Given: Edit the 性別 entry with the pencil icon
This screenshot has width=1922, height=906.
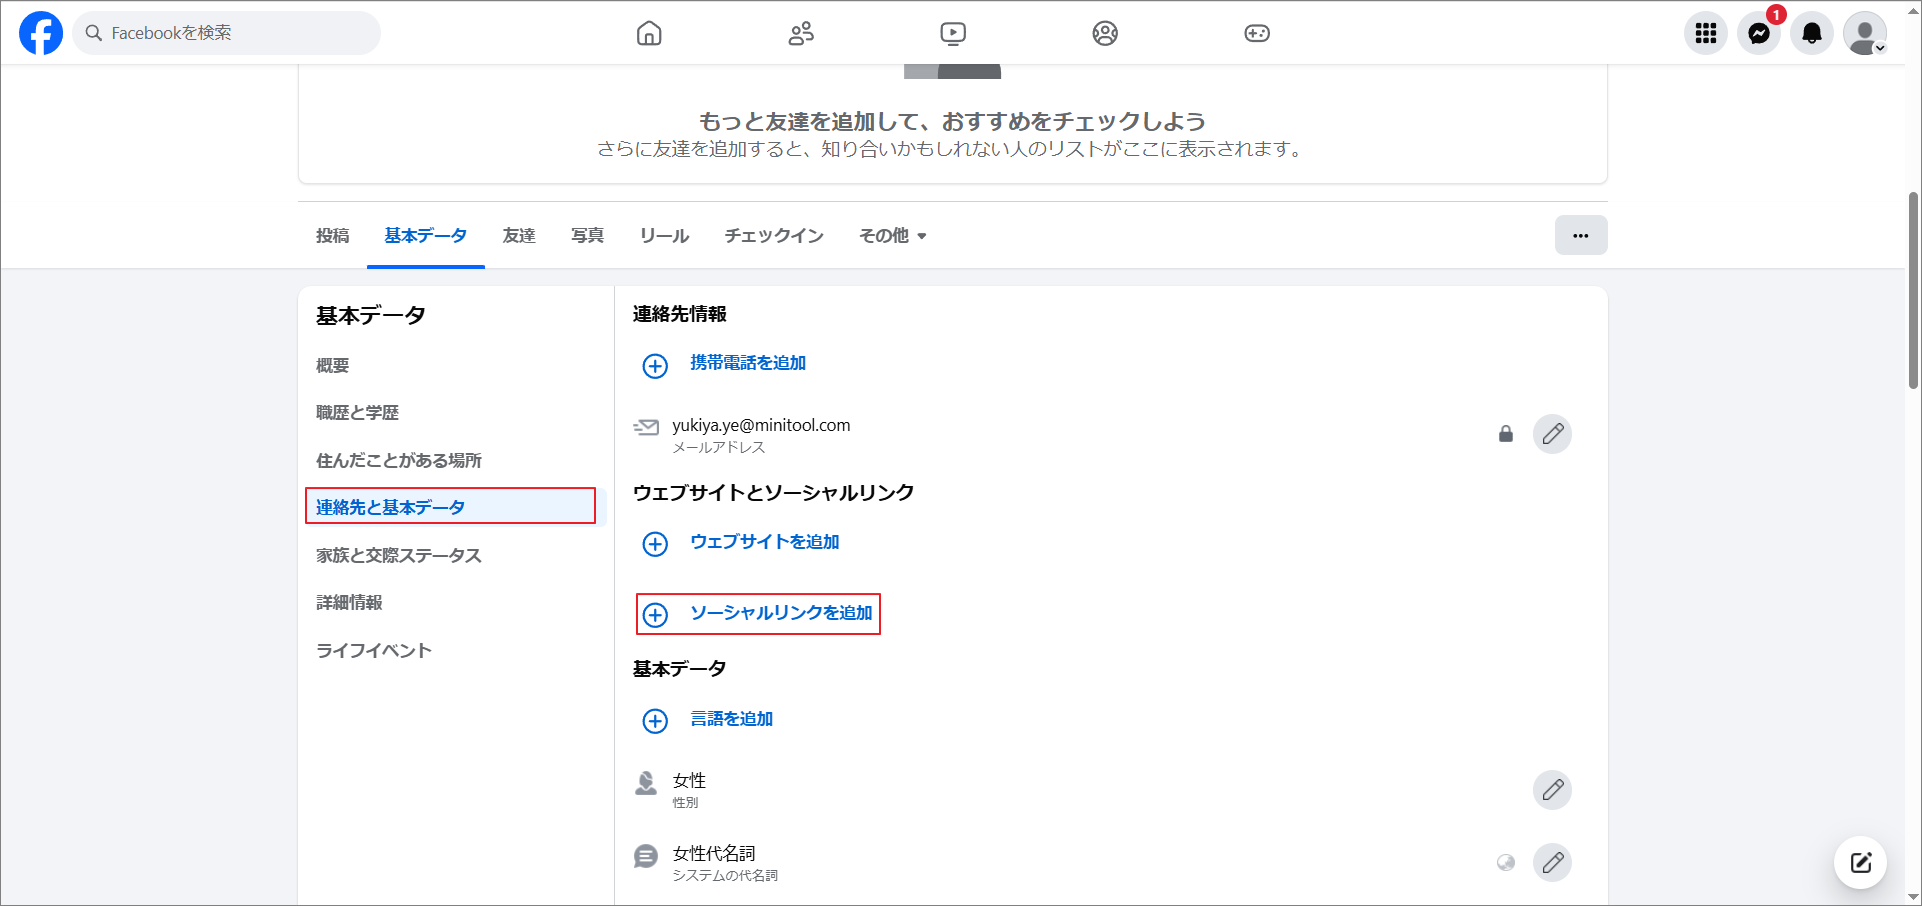Looking at the screenshot, I should [x=1552, y=790].
